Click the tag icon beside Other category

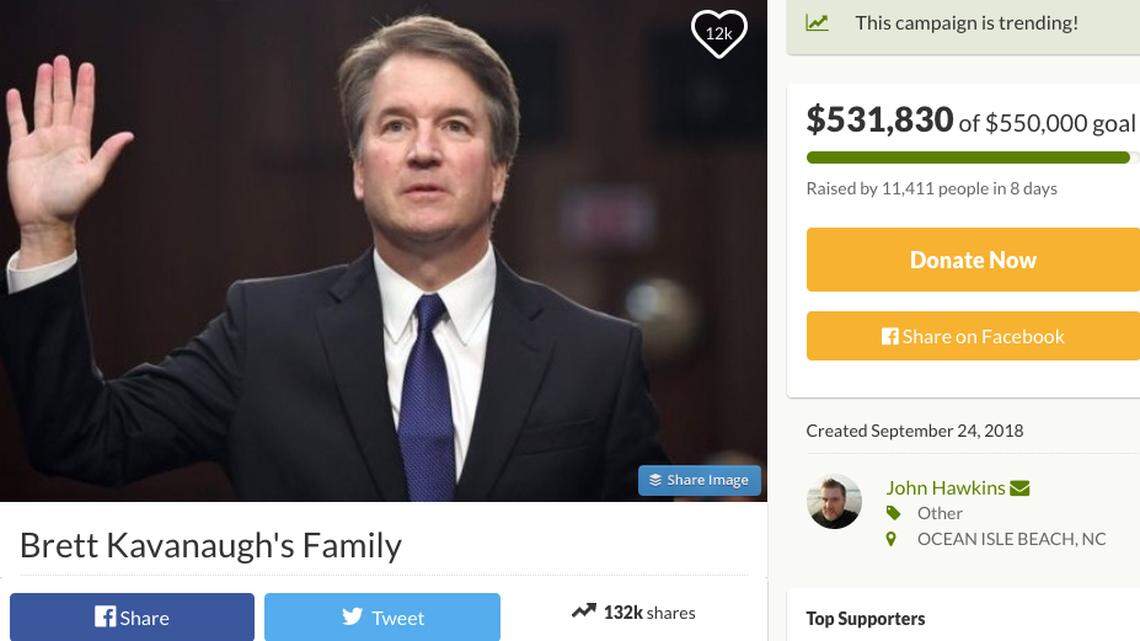892,512
